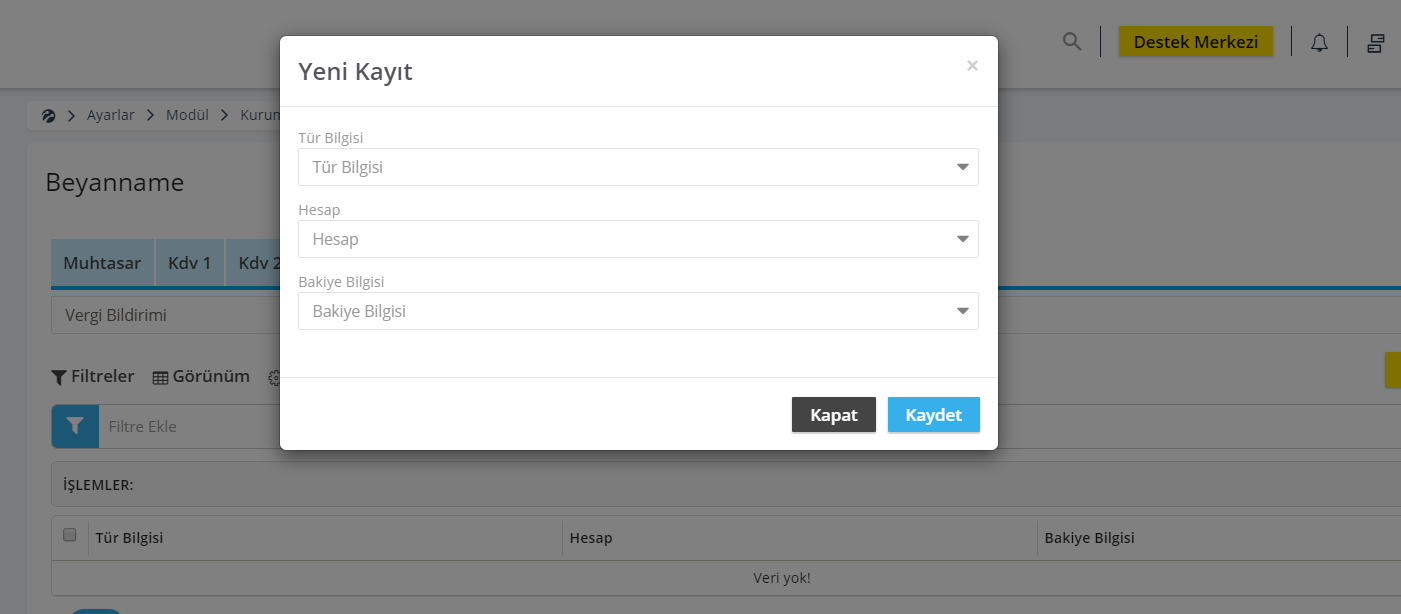Switch to the Muhtasar tab
The width and height of the screenshot is (1401, 614).
[102, 263]
